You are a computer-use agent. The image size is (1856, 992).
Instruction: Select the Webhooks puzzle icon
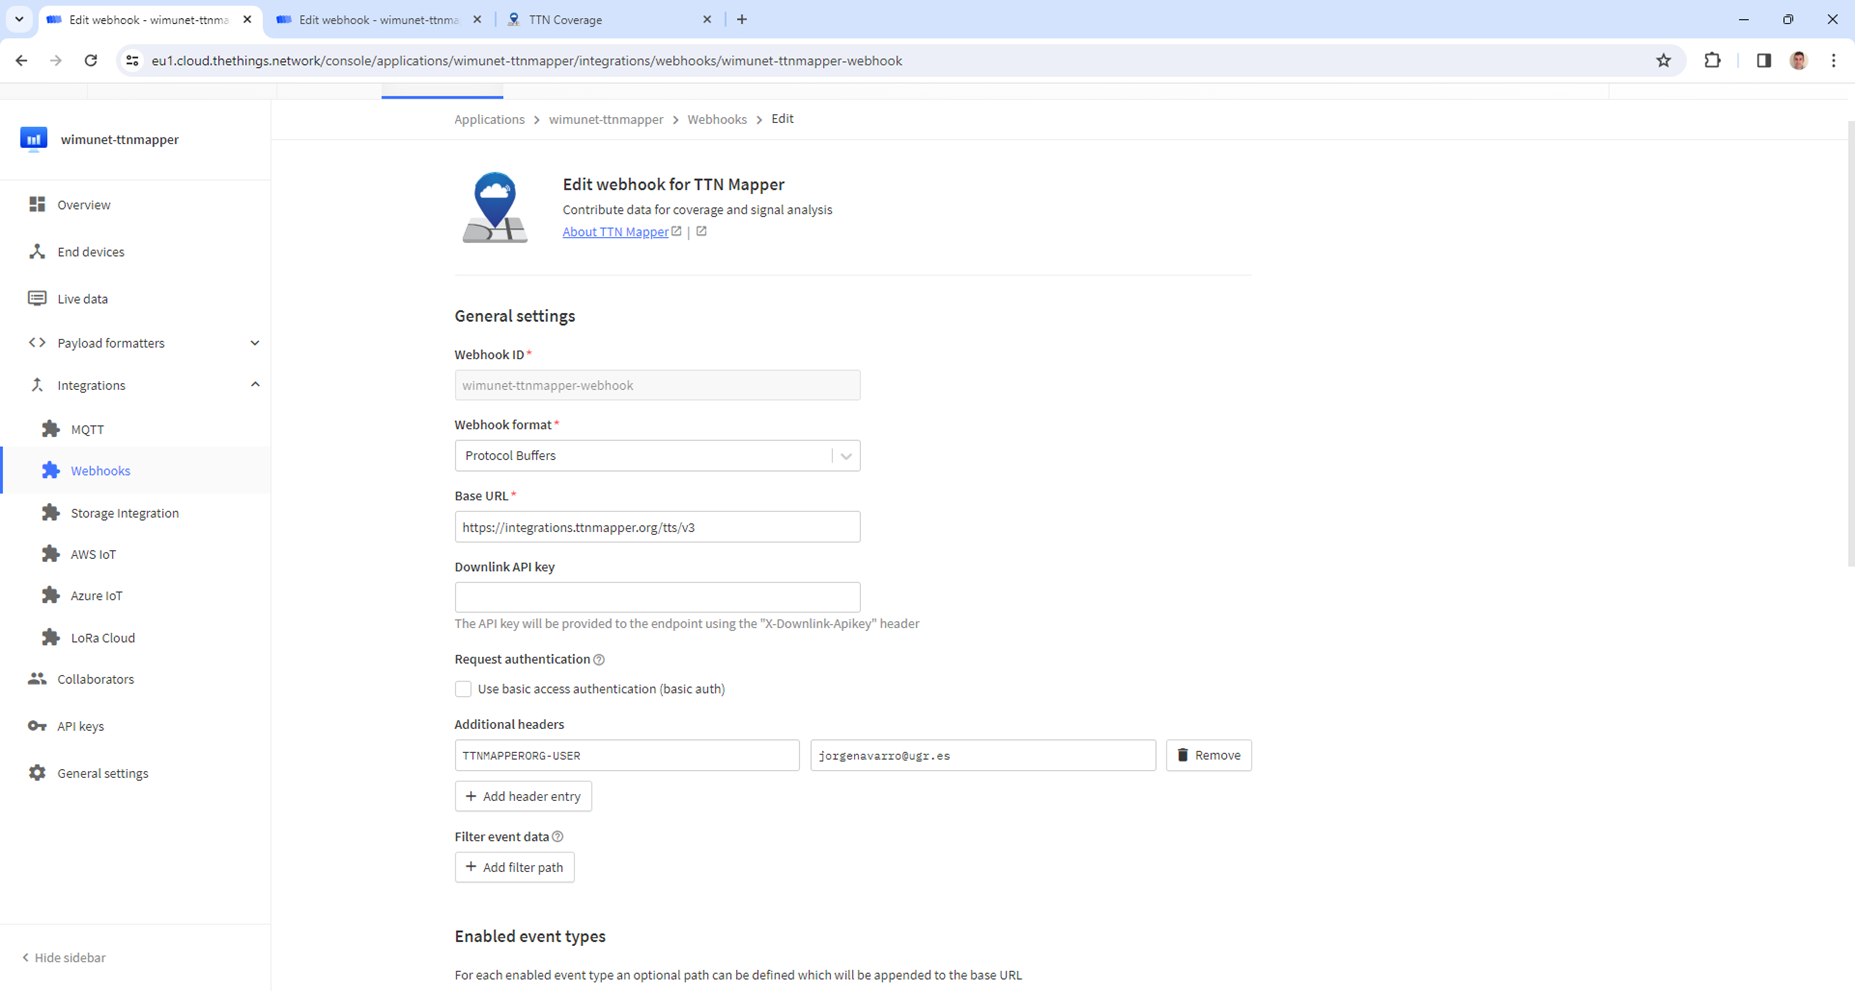pos(51,471)
